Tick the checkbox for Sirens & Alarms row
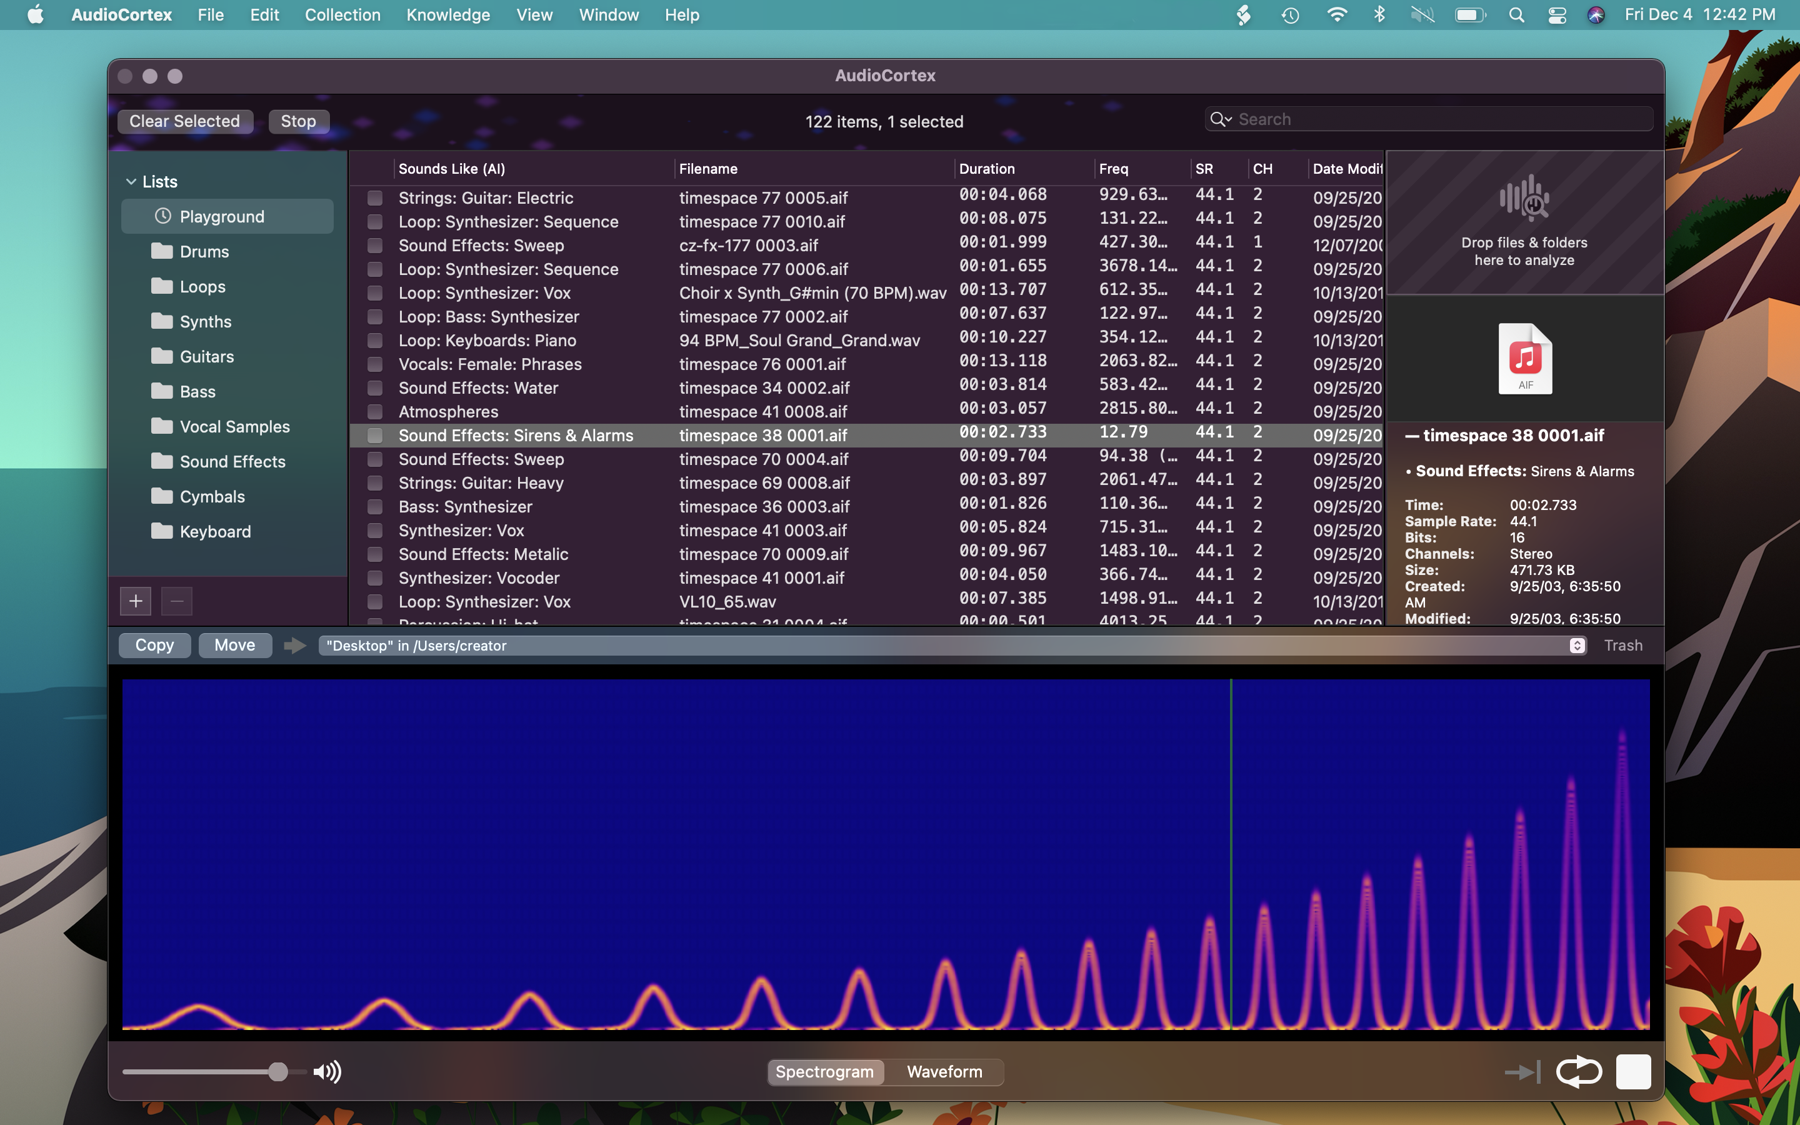 point(375,436)
